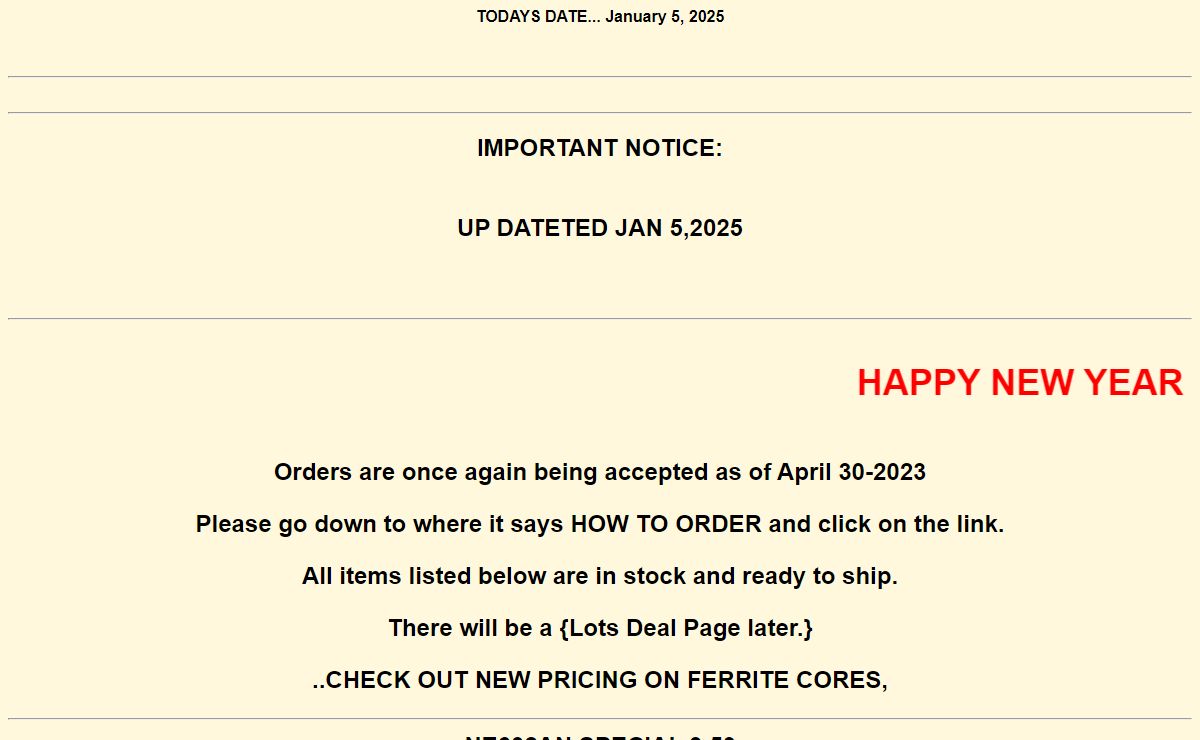
Task: Click the divider directly above IMPORTANT NOTICE
Action: [600, 113]
